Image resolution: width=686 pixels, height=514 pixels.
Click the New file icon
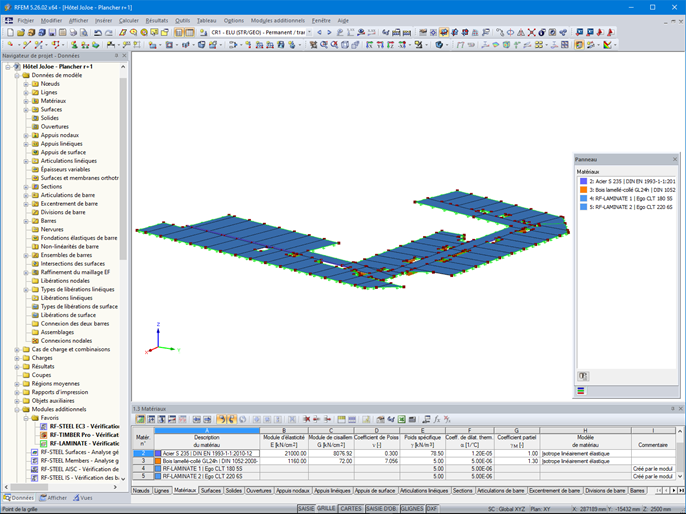(x=10, y=32)
